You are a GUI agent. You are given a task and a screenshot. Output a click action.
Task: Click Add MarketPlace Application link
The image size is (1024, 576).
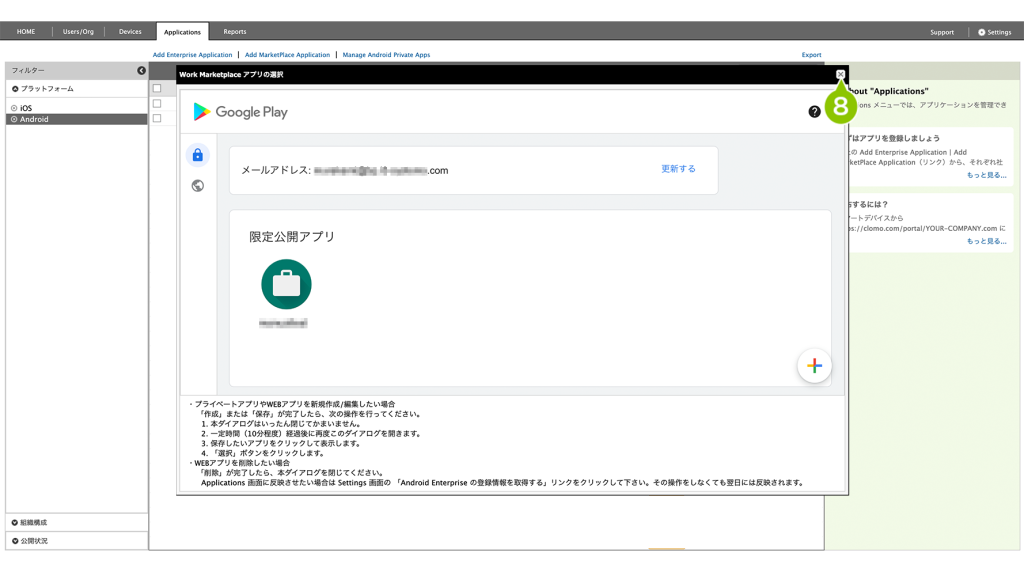pos(287,55)
